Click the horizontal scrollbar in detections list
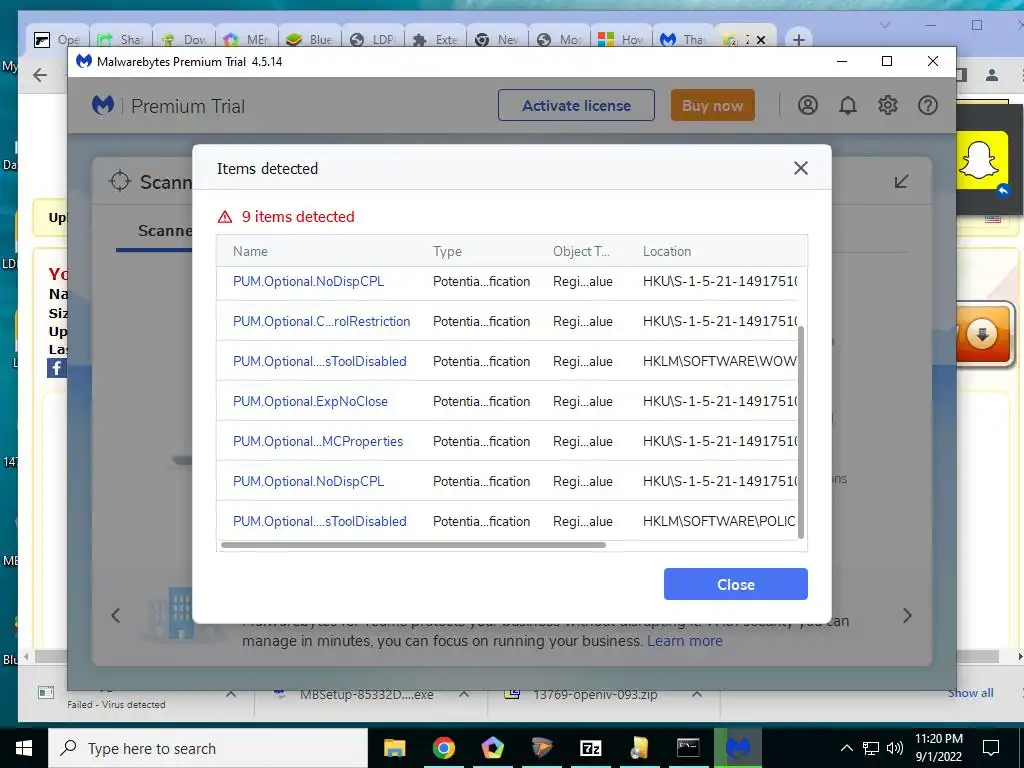Image resolution: width=1024 pixels, height=768 pixels. [x=413, y=545]
